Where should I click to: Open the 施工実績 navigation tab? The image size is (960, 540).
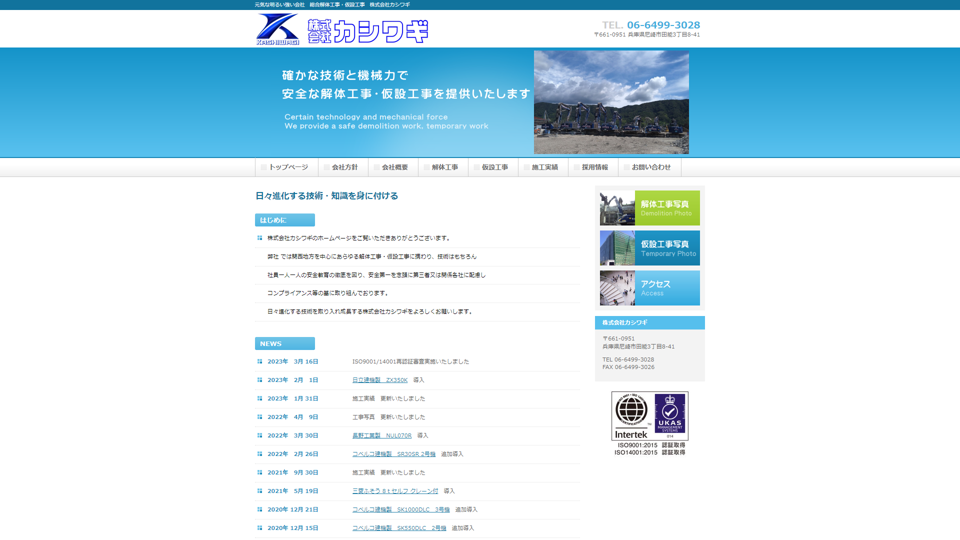tap(543, 167)
